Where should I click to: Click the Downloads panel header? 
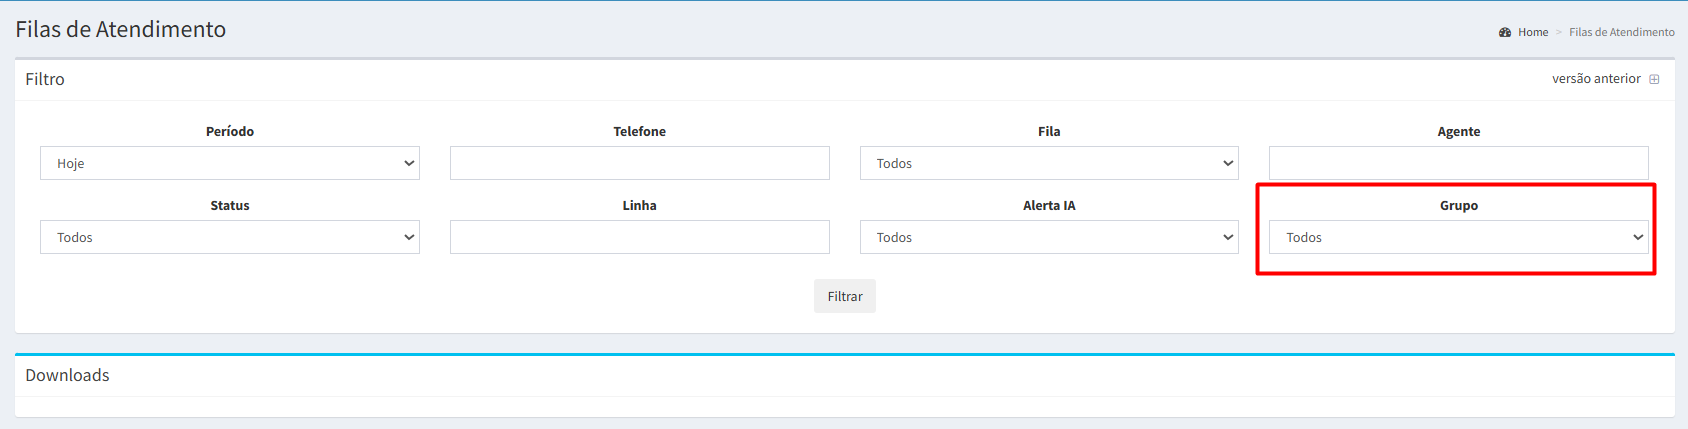(x=67, y=375)
